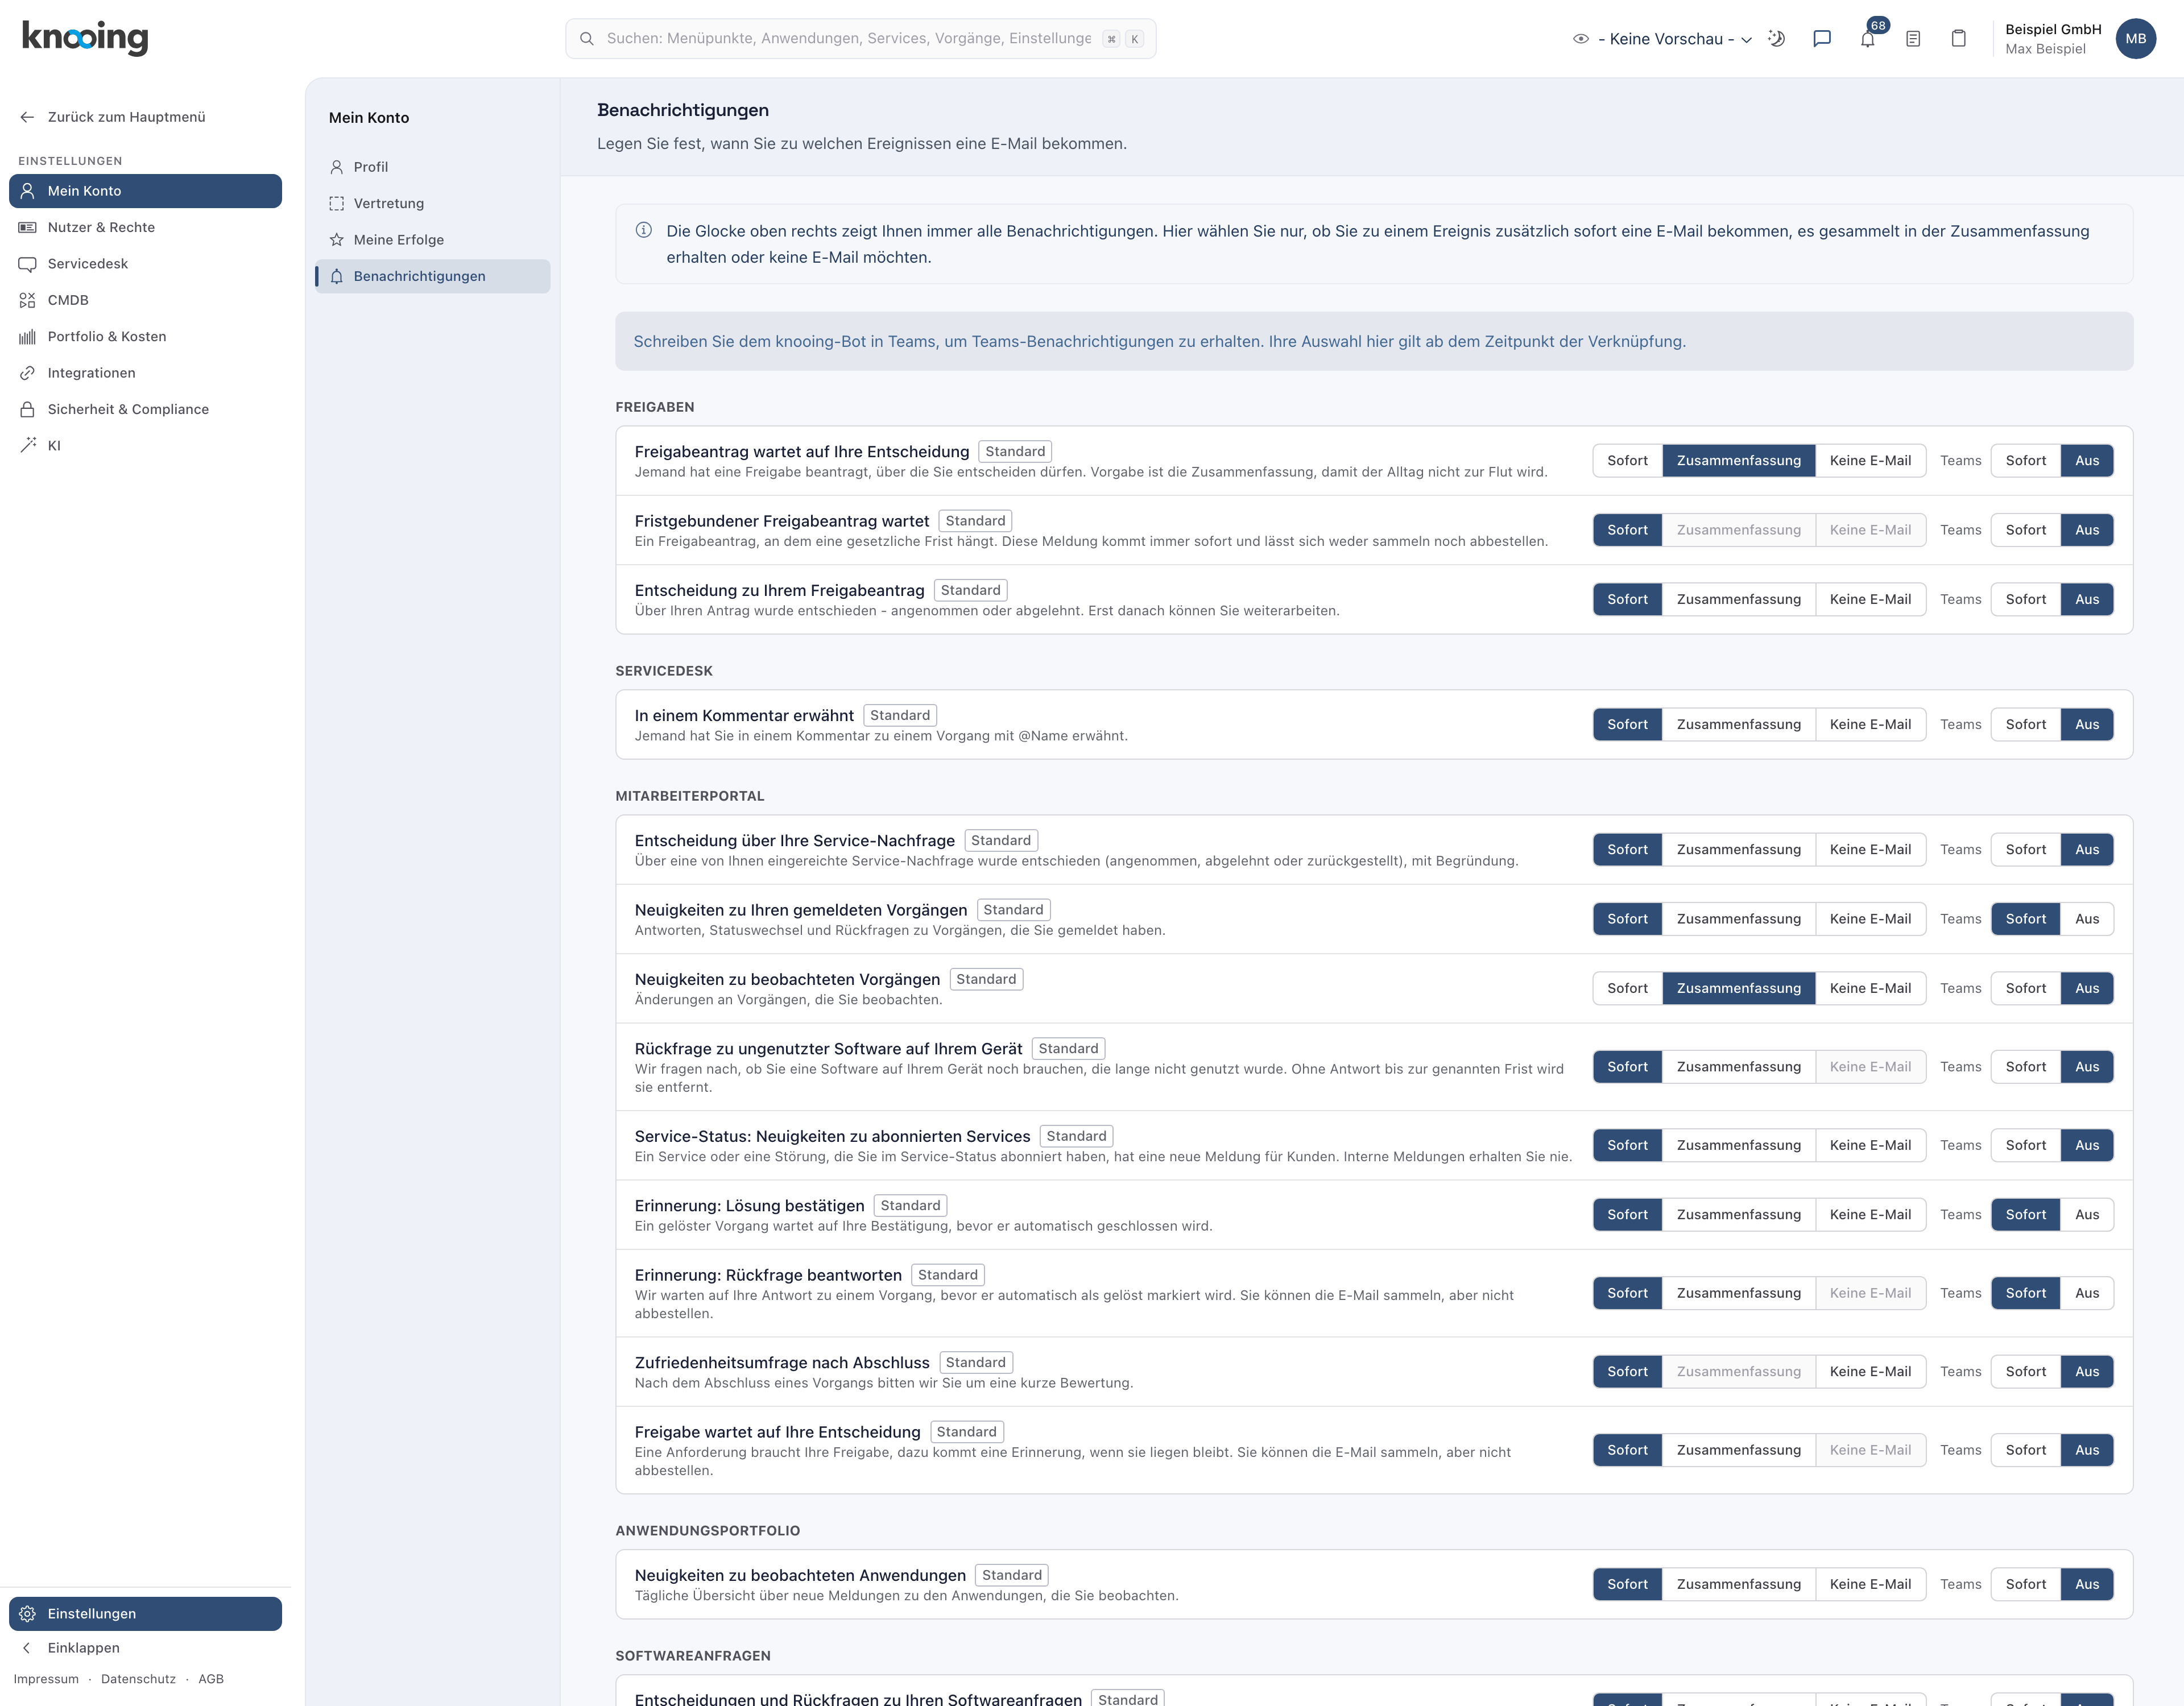Click the Sicherheit & Compliance lock icon

click(x=28, y=410)
